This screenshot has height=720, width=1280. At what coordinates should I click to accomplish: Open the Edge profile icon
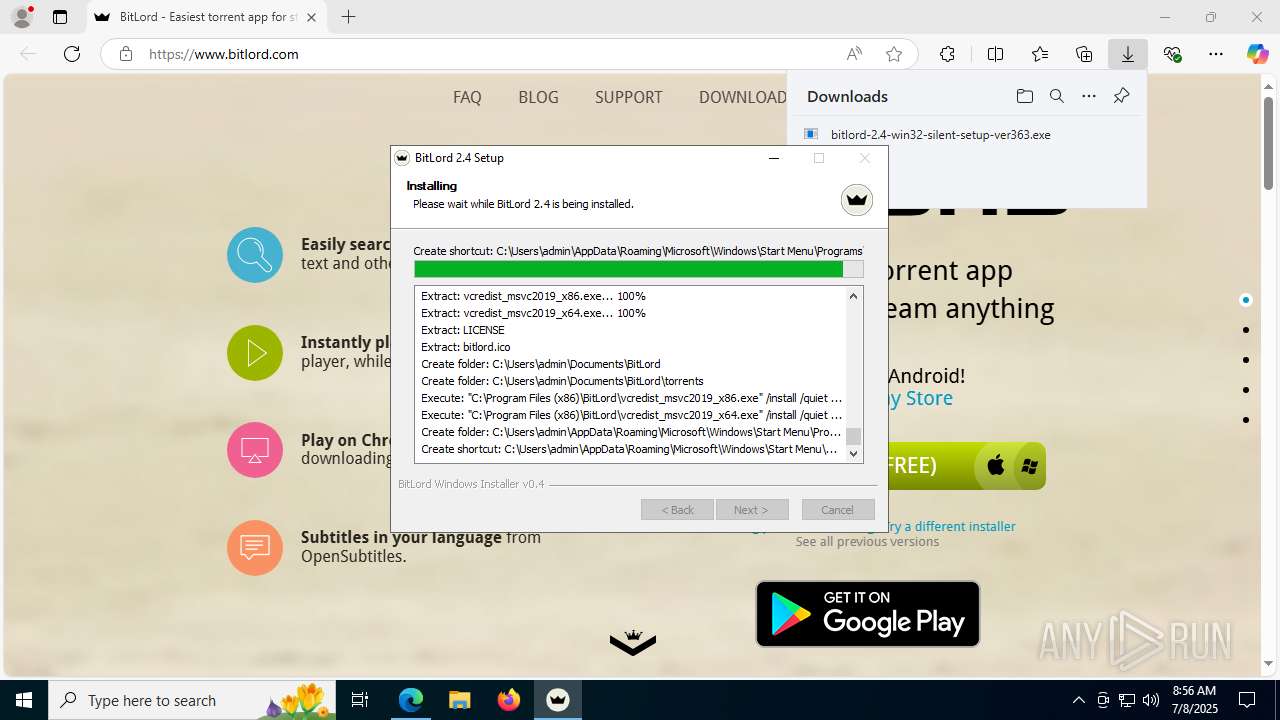click(21, 17)
